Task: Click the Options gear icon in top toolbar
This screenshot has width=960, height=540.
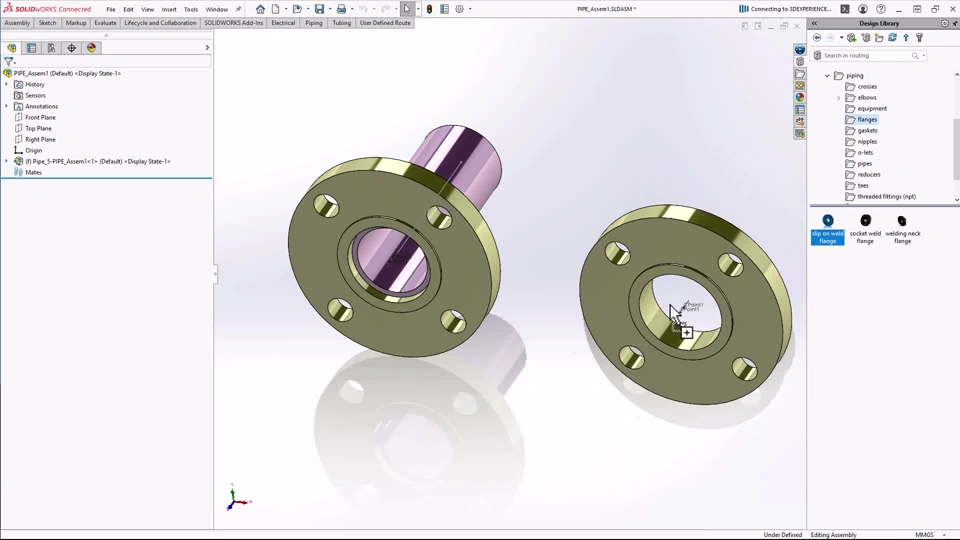Action: (460, 9)
